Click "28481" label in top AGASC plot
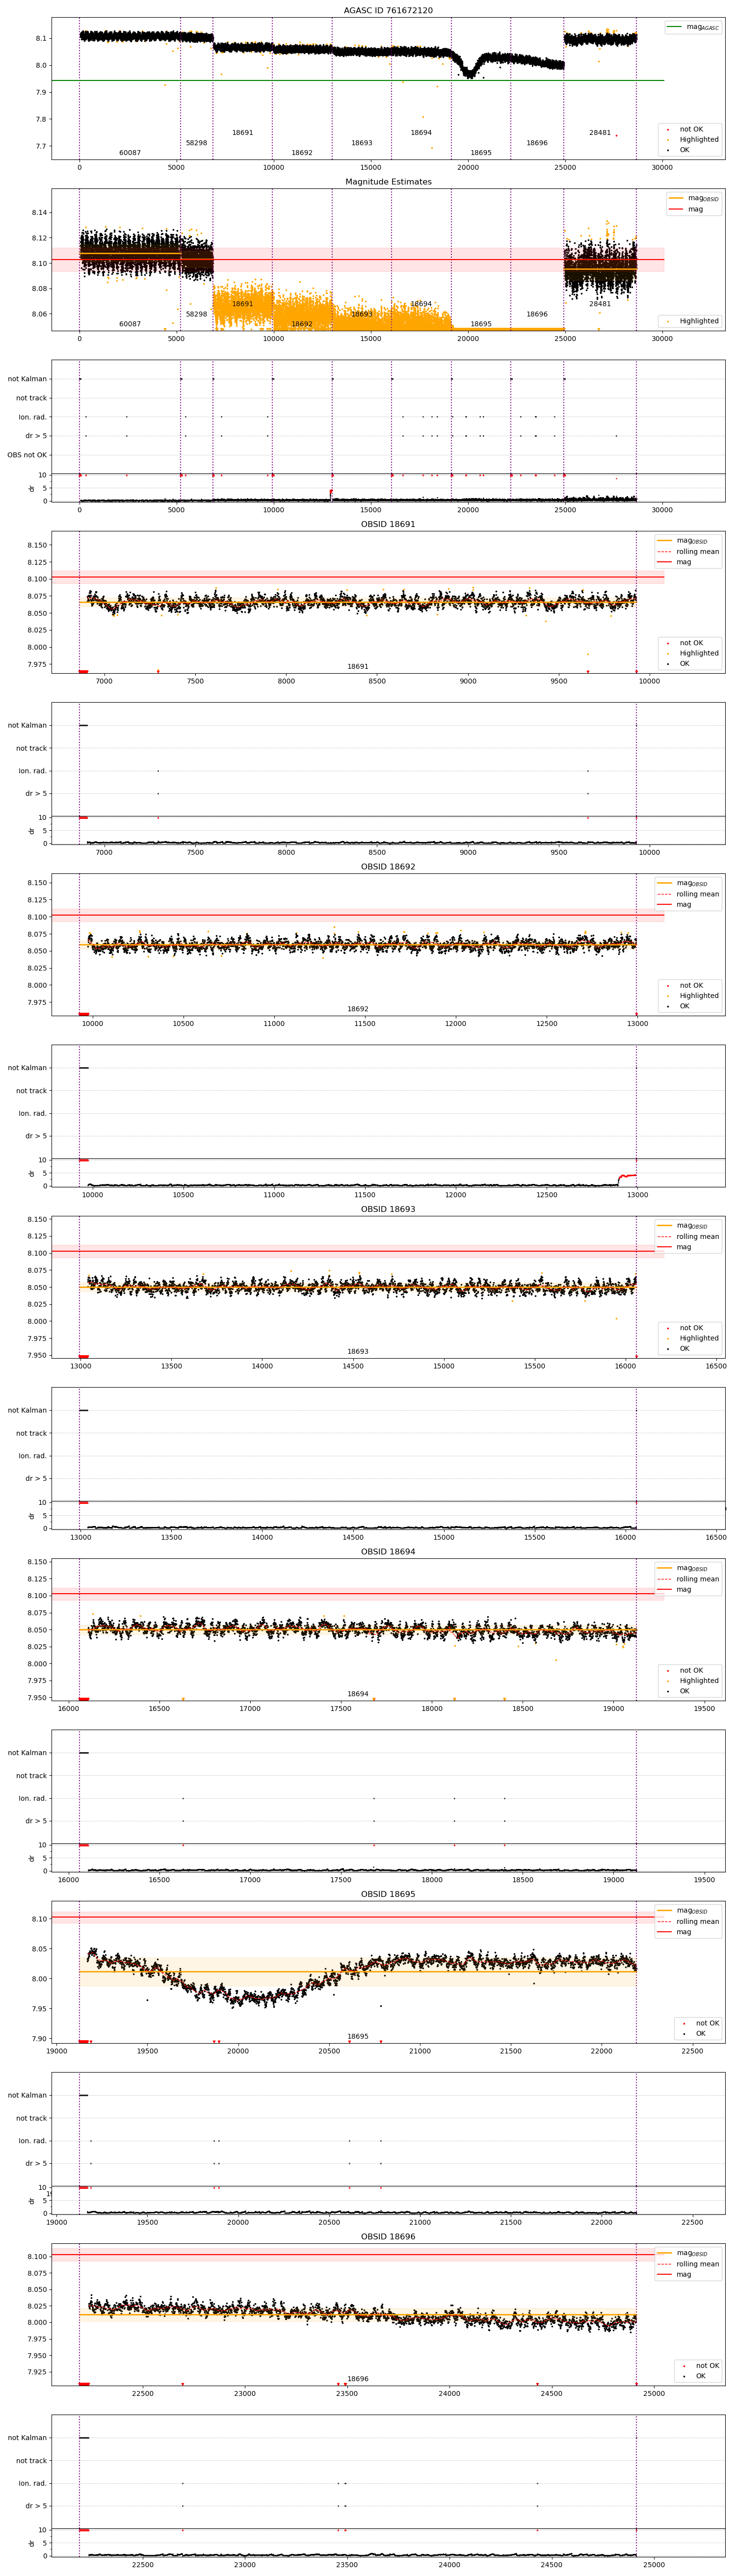736x2576 pixels. point(600,133)
